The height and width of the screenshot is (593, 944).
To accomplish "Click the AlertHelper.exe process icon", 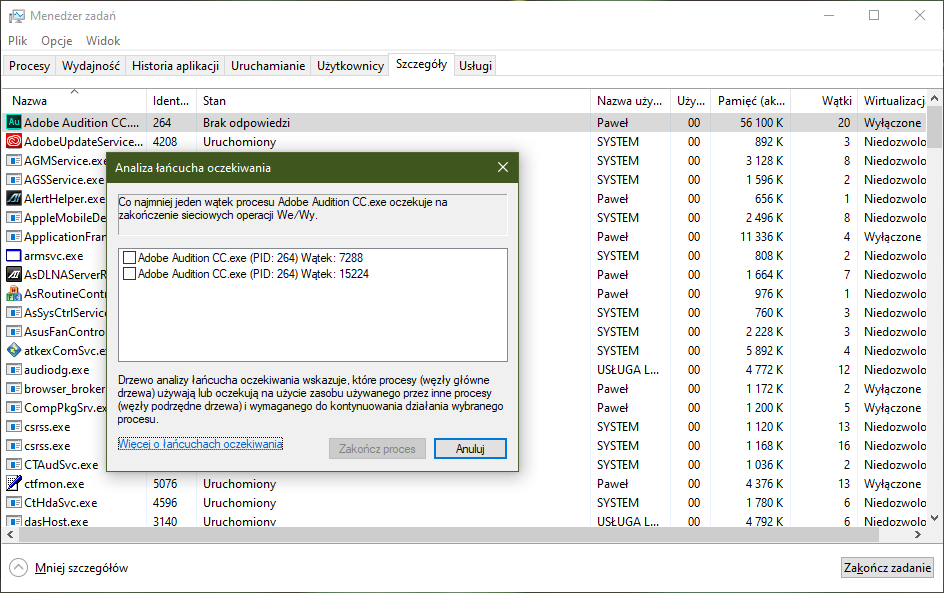I will pyautogui.click(x=14, y=198).
